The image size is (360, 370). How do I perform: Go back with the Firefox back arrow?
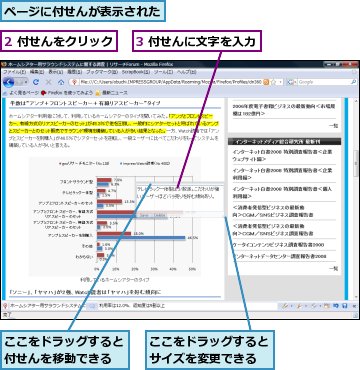click(x=9, y=82)
